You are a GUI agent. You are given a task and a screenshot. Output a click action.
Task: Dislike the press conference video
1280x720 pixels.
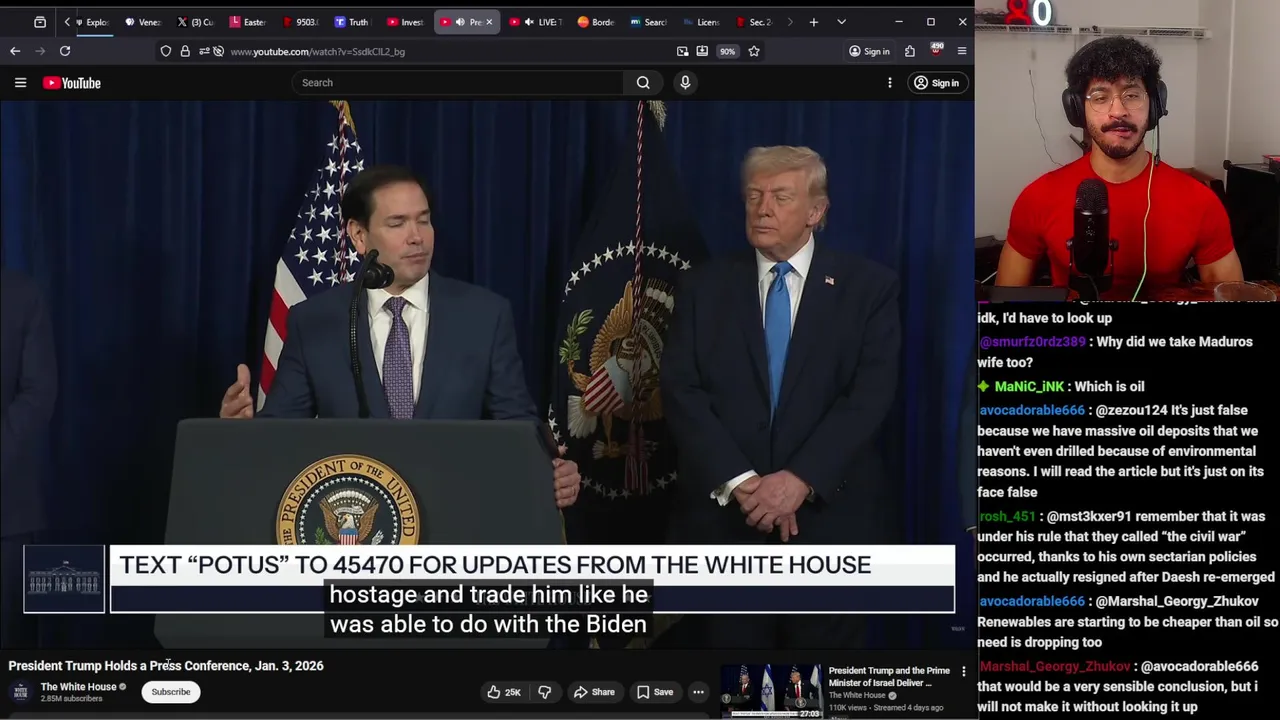tap(545, 692)
